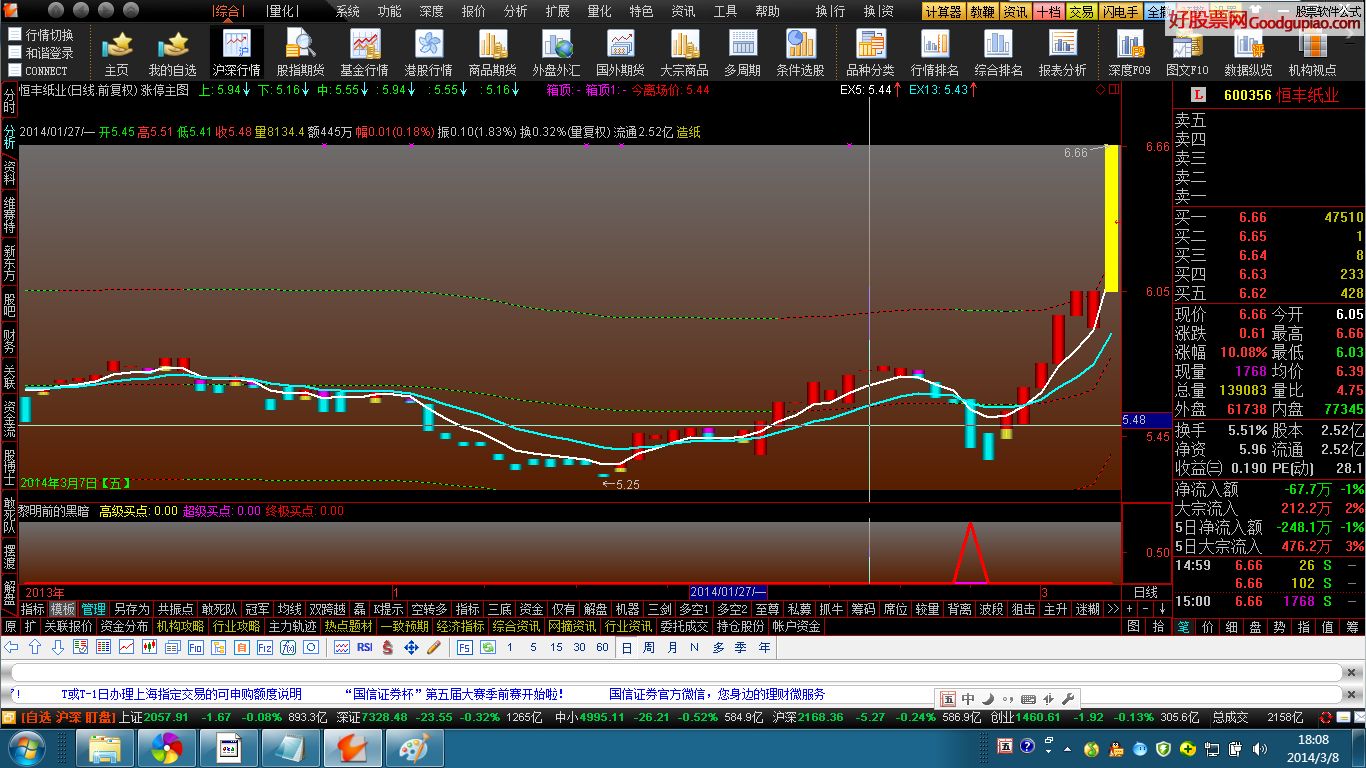Click the 闪电手 quick order button
The width and height of the screenshot is (1366, 768).
click(x=1120, y=11)
